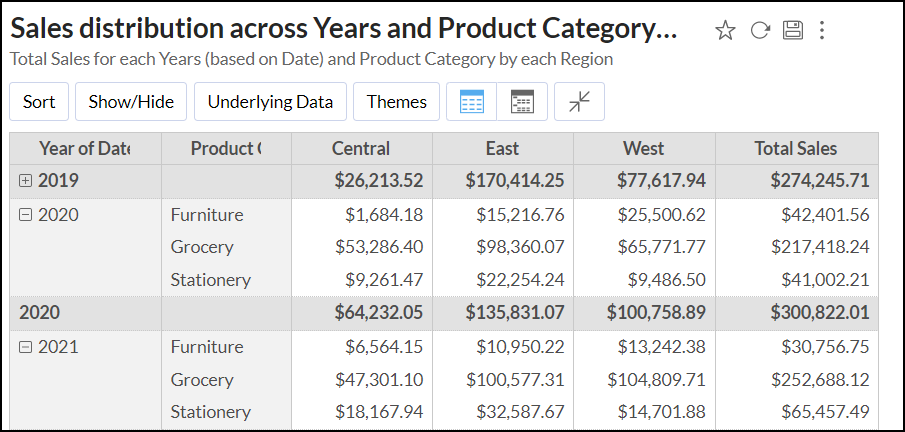Open the Themes menu
The image size is (905, 432).
[396, 102]
